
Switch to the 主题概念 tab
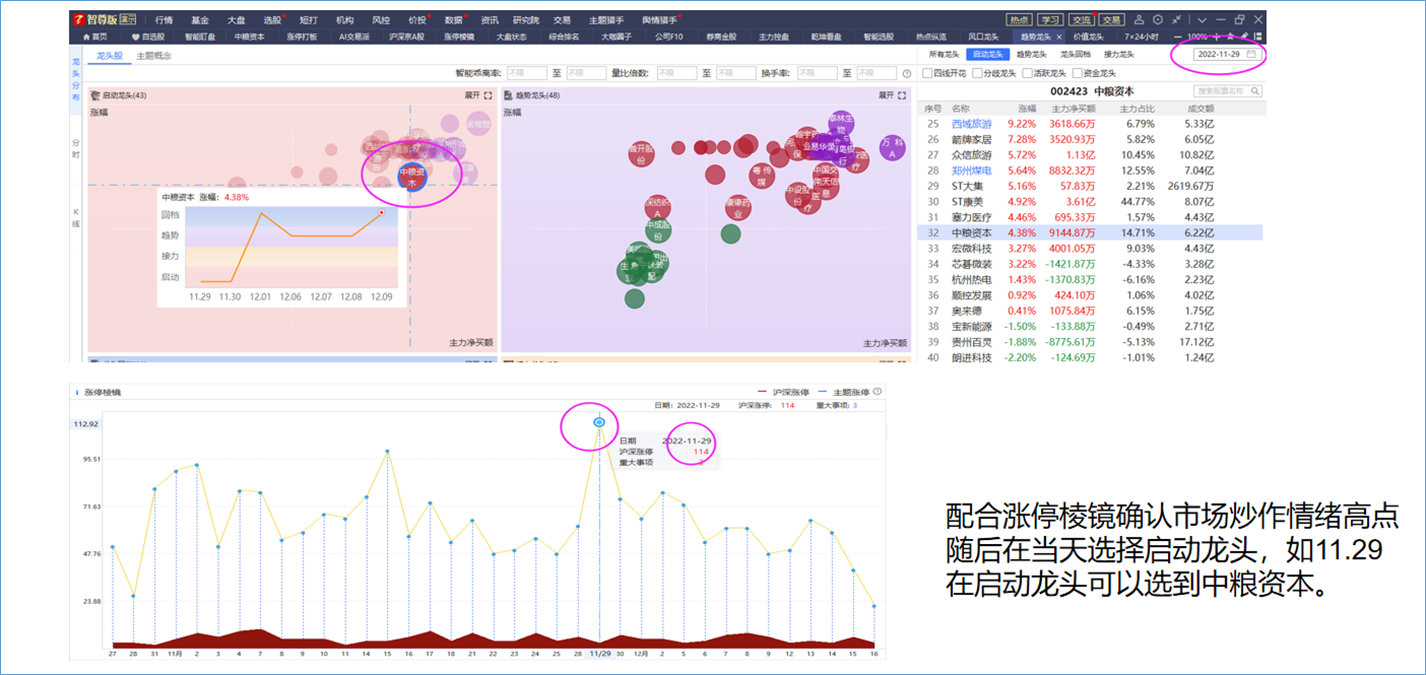coord(153,56)
